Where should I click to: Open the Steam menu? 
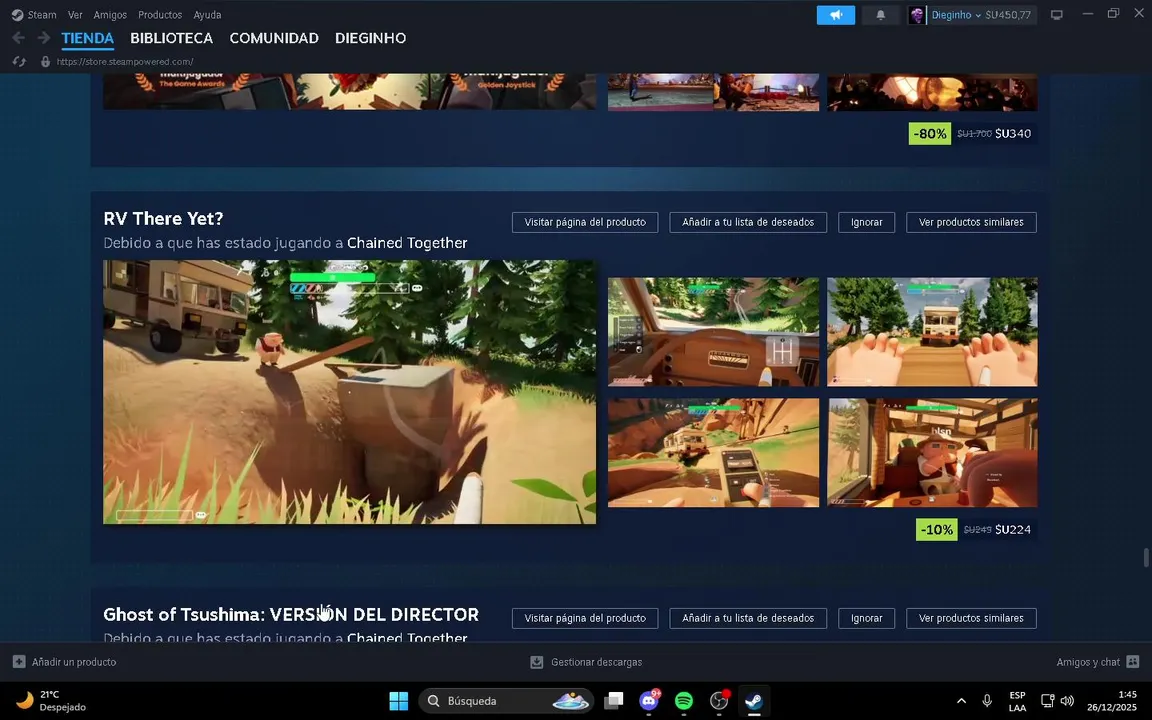point(42,15)
